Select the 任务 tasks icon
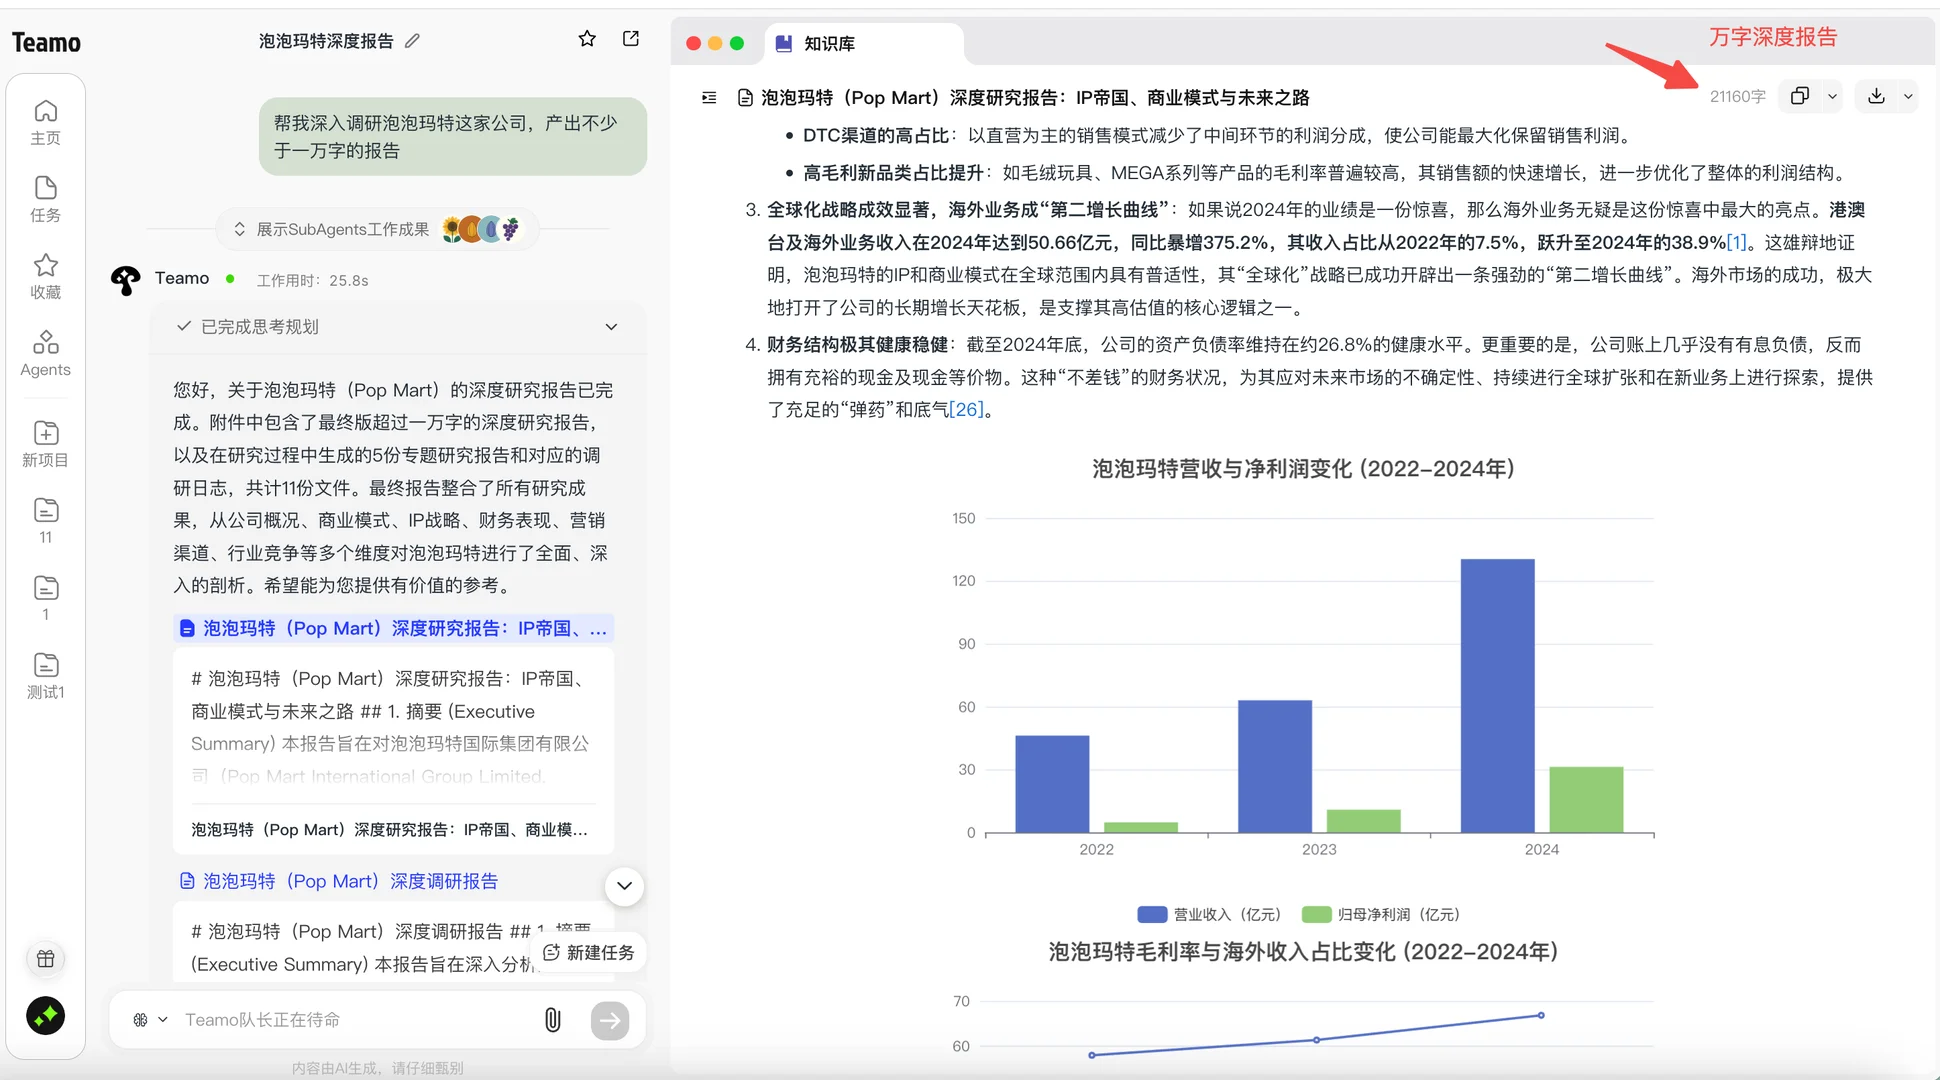1940x1080 pixels. [45, 190]
